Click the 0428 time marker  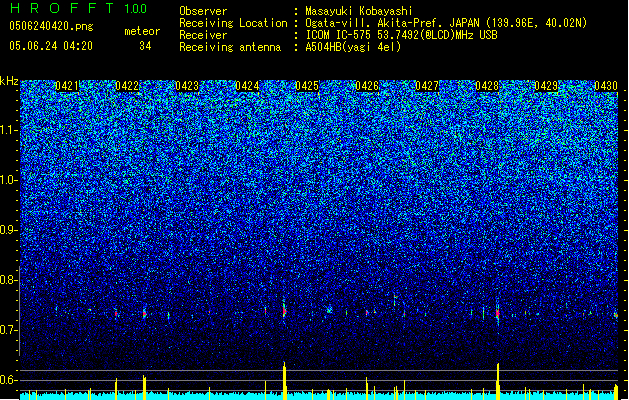pyautogui.click(x=487, y=86)
